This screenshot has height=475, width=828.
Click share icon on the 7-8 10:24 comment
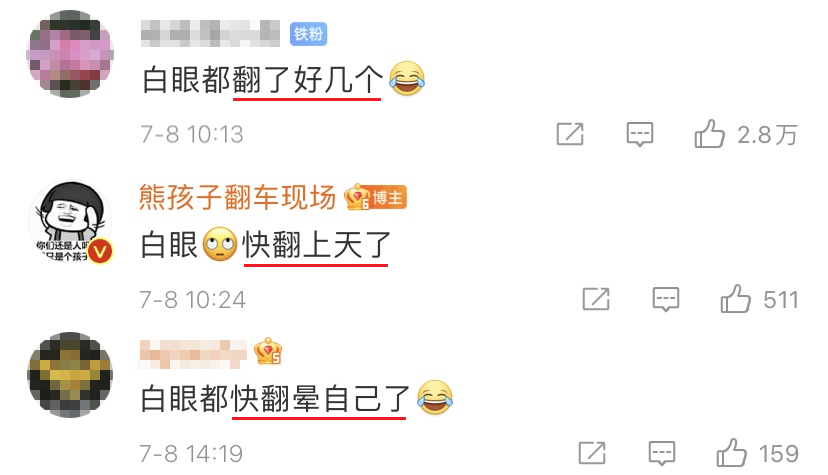[x=596, y=299]
